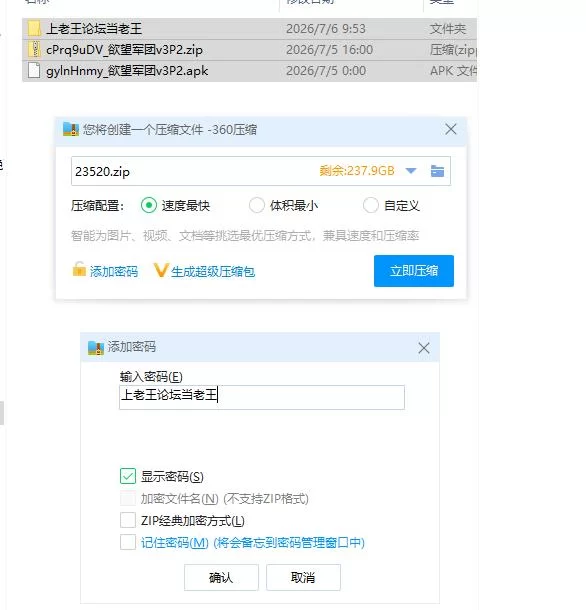Click the 360压缩 logo in compress dialog title
Image resolution: width=586 pixels, height=610 pixels.
tap(71, 129)
